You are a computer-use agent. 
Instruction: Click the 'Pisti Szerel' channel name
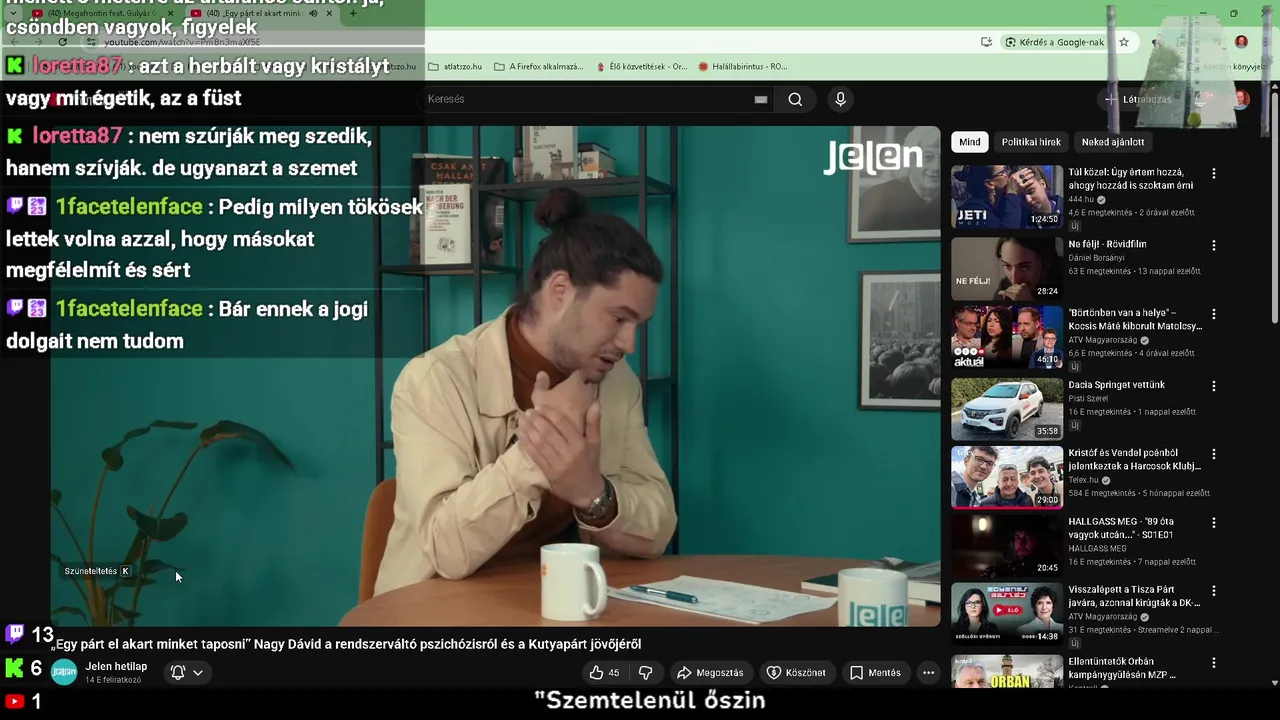point(1087,399)
